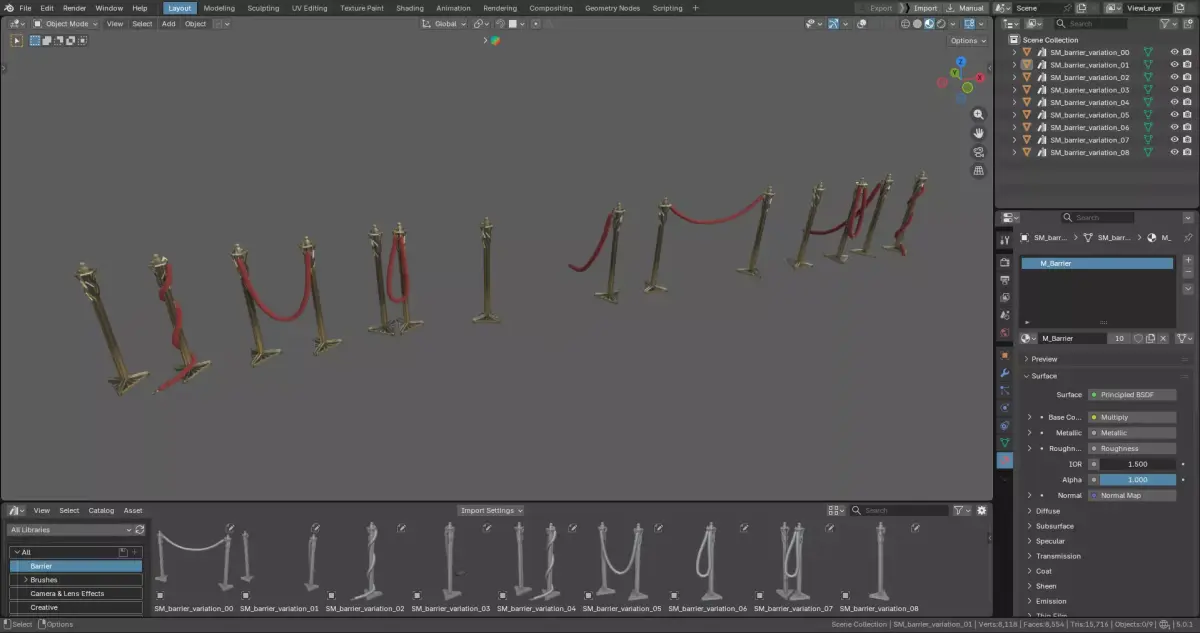Open the All Libraries dropdown
Viewport: 1200px width, 633px height.
point(70,530)
